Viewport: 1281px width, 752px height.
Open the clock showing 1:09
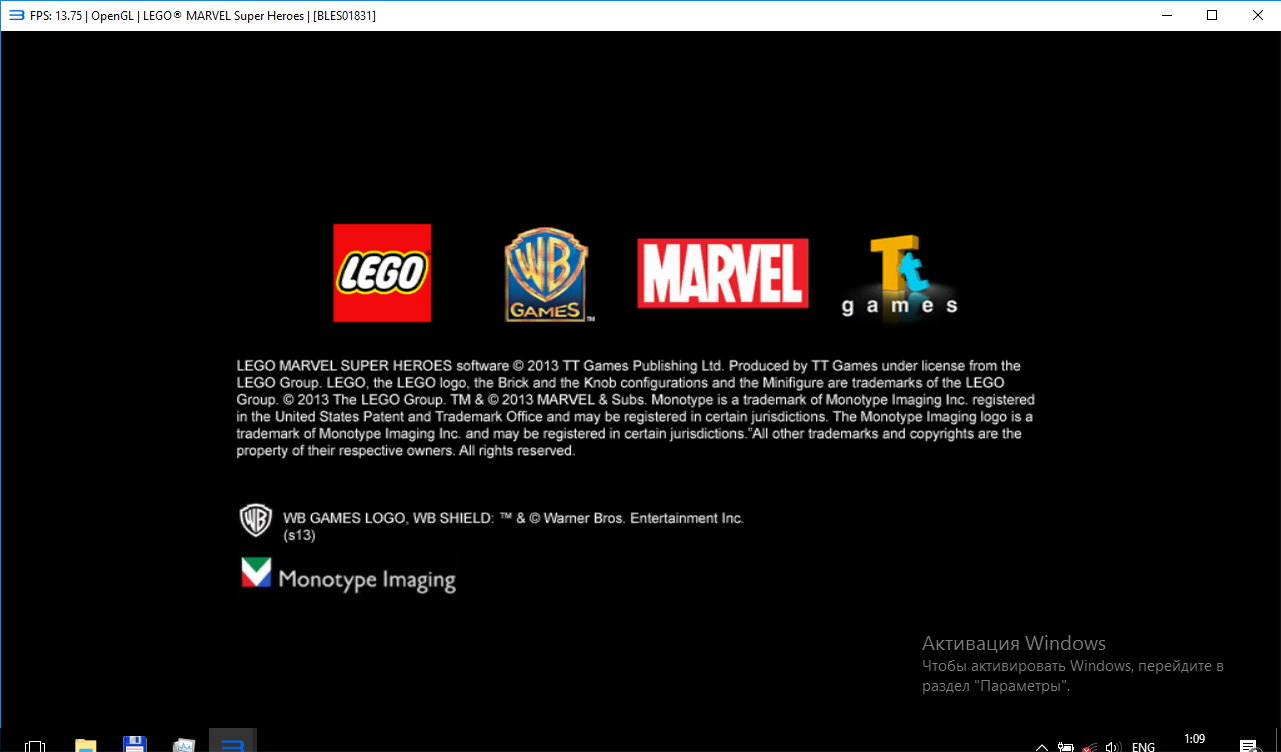[1194, 739]
